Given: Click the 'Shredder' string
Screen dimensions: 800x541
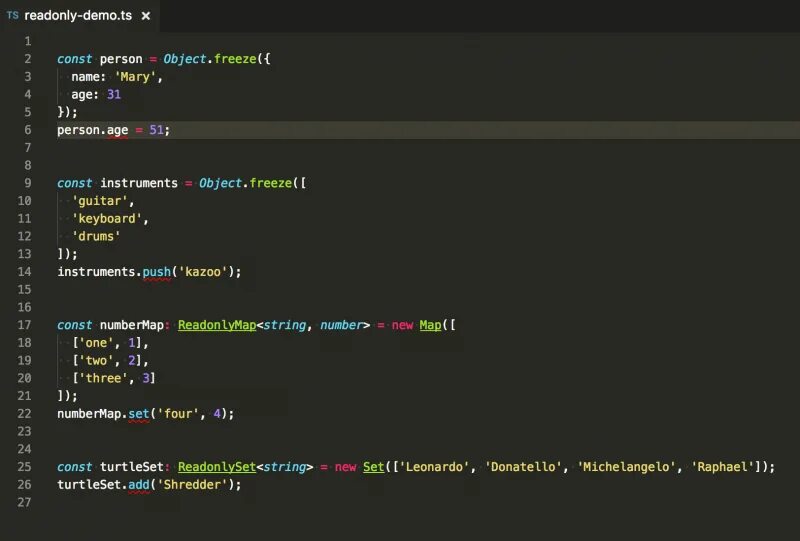Looking at the screenshot, I should 192,485.
